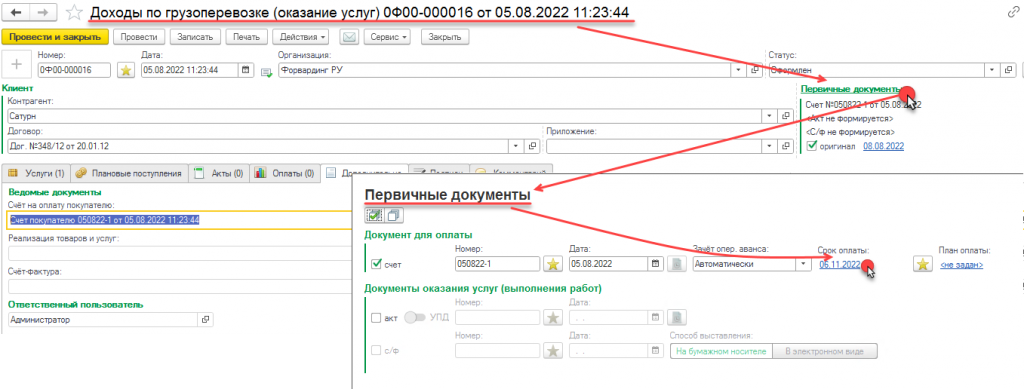Add document to favorites with title star
This screenshot has height=389, width=1024.
pyautogui.click(x=74, y=13)
